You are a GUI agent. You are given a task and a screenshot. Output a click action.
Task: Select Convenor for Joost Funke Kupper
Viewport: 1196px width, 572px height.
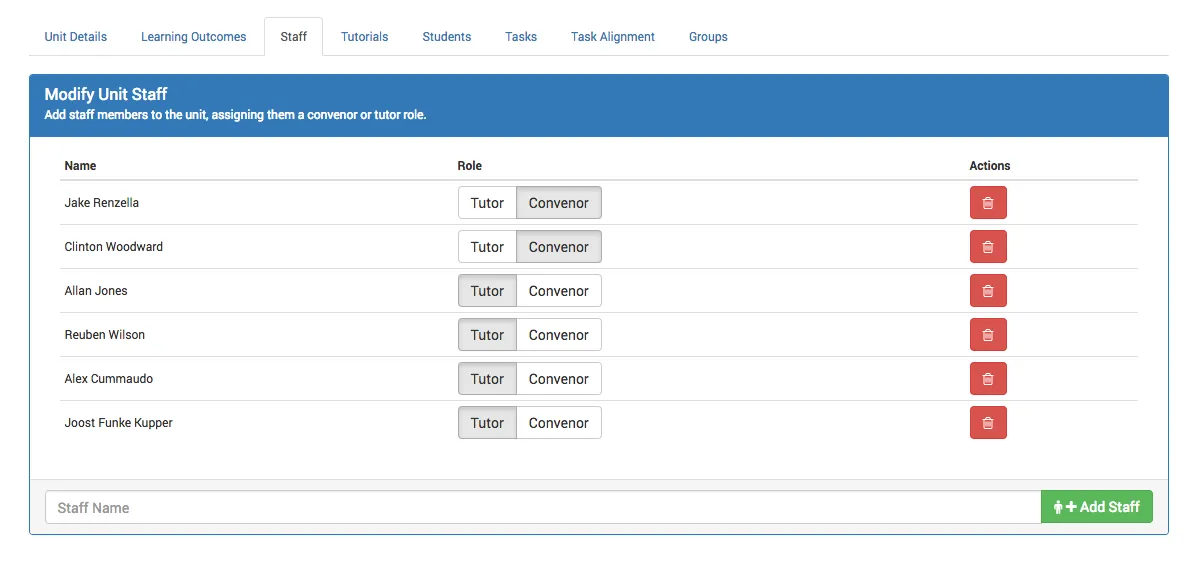coord(558,423)
